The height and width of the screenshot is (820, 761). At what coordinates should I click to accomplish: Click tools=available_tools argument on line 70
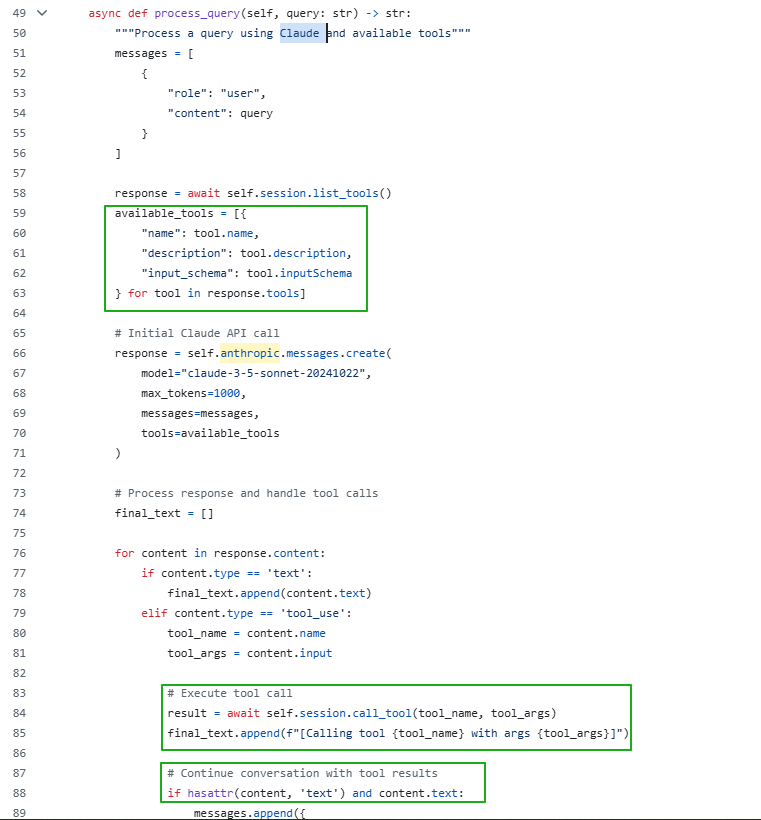(x=210, y=434)
